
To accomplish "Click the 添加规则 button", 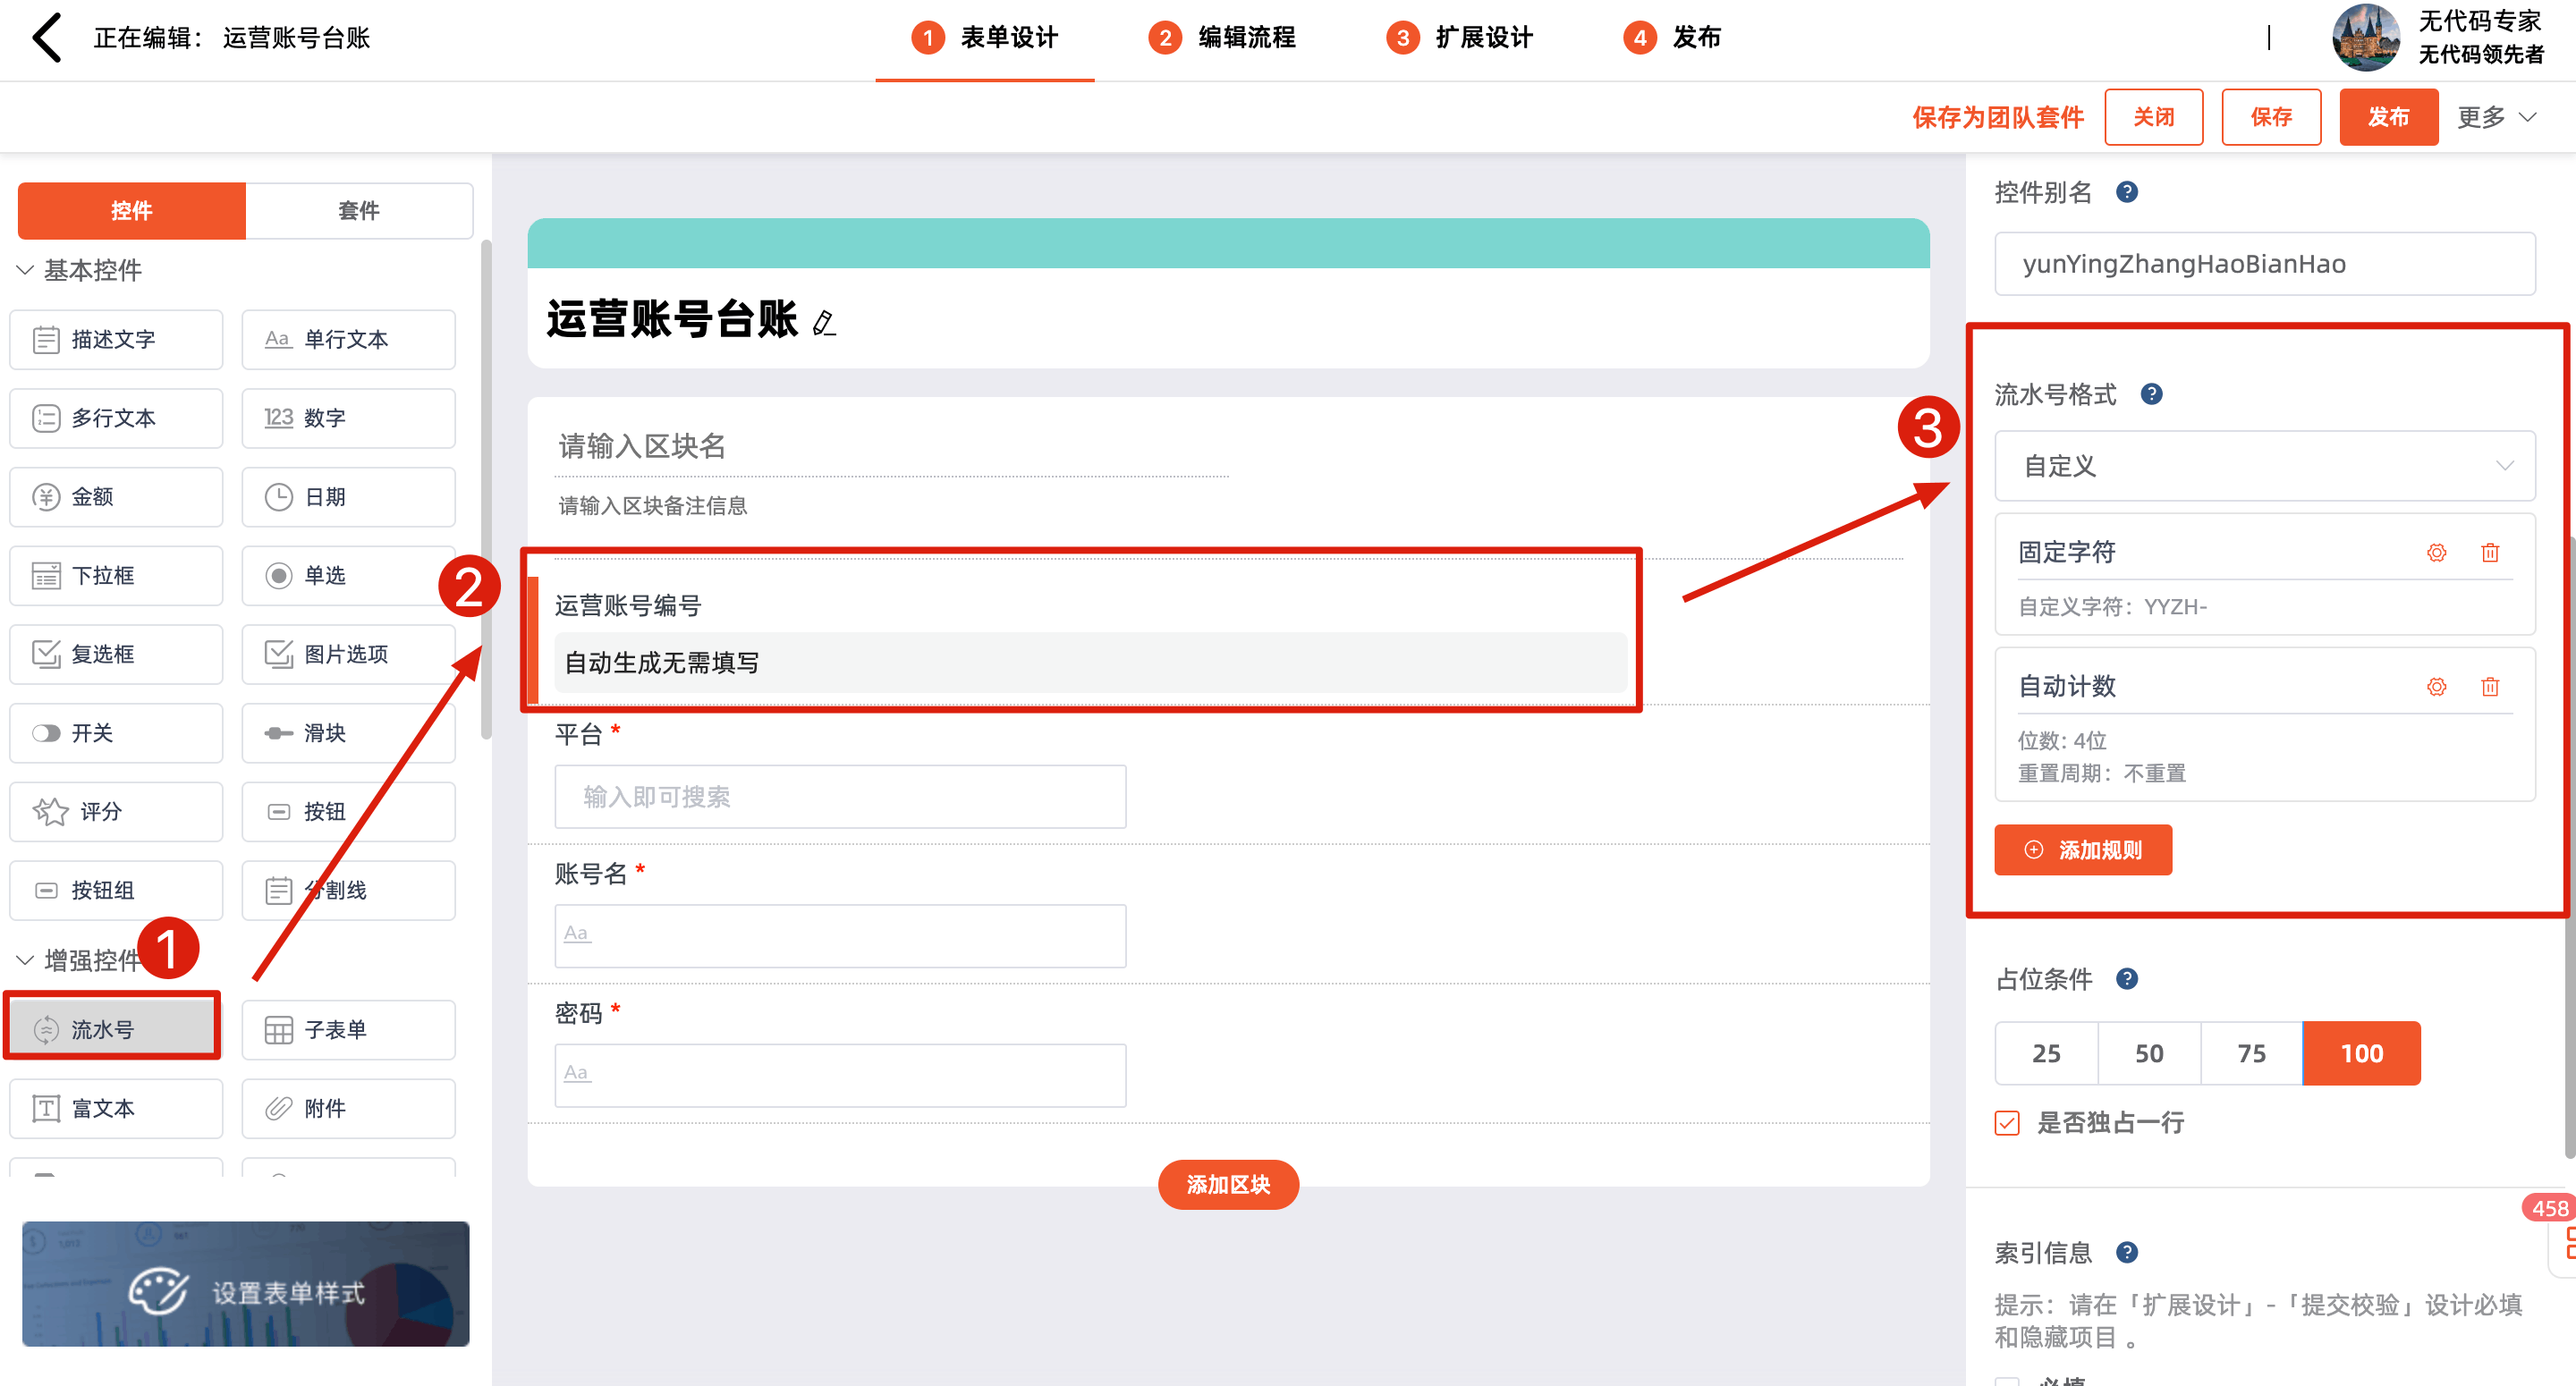I will click(2082, 850).
